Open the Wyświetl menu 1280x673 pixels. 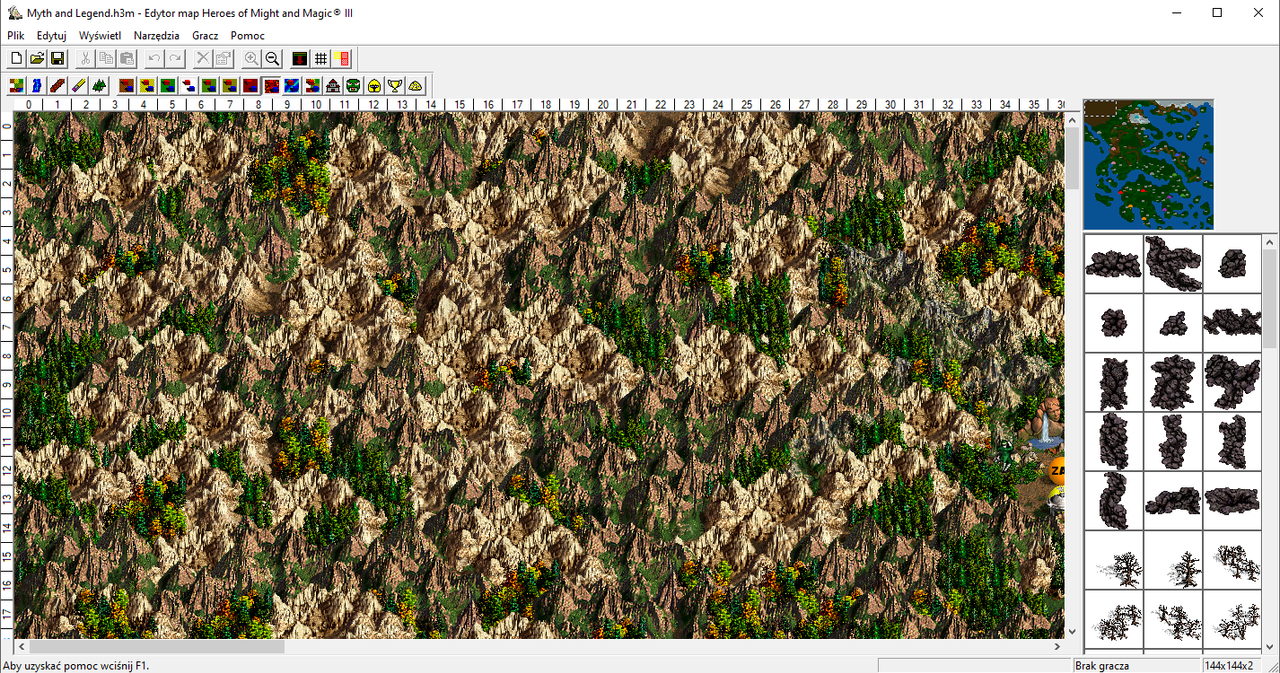click(100, 35)
